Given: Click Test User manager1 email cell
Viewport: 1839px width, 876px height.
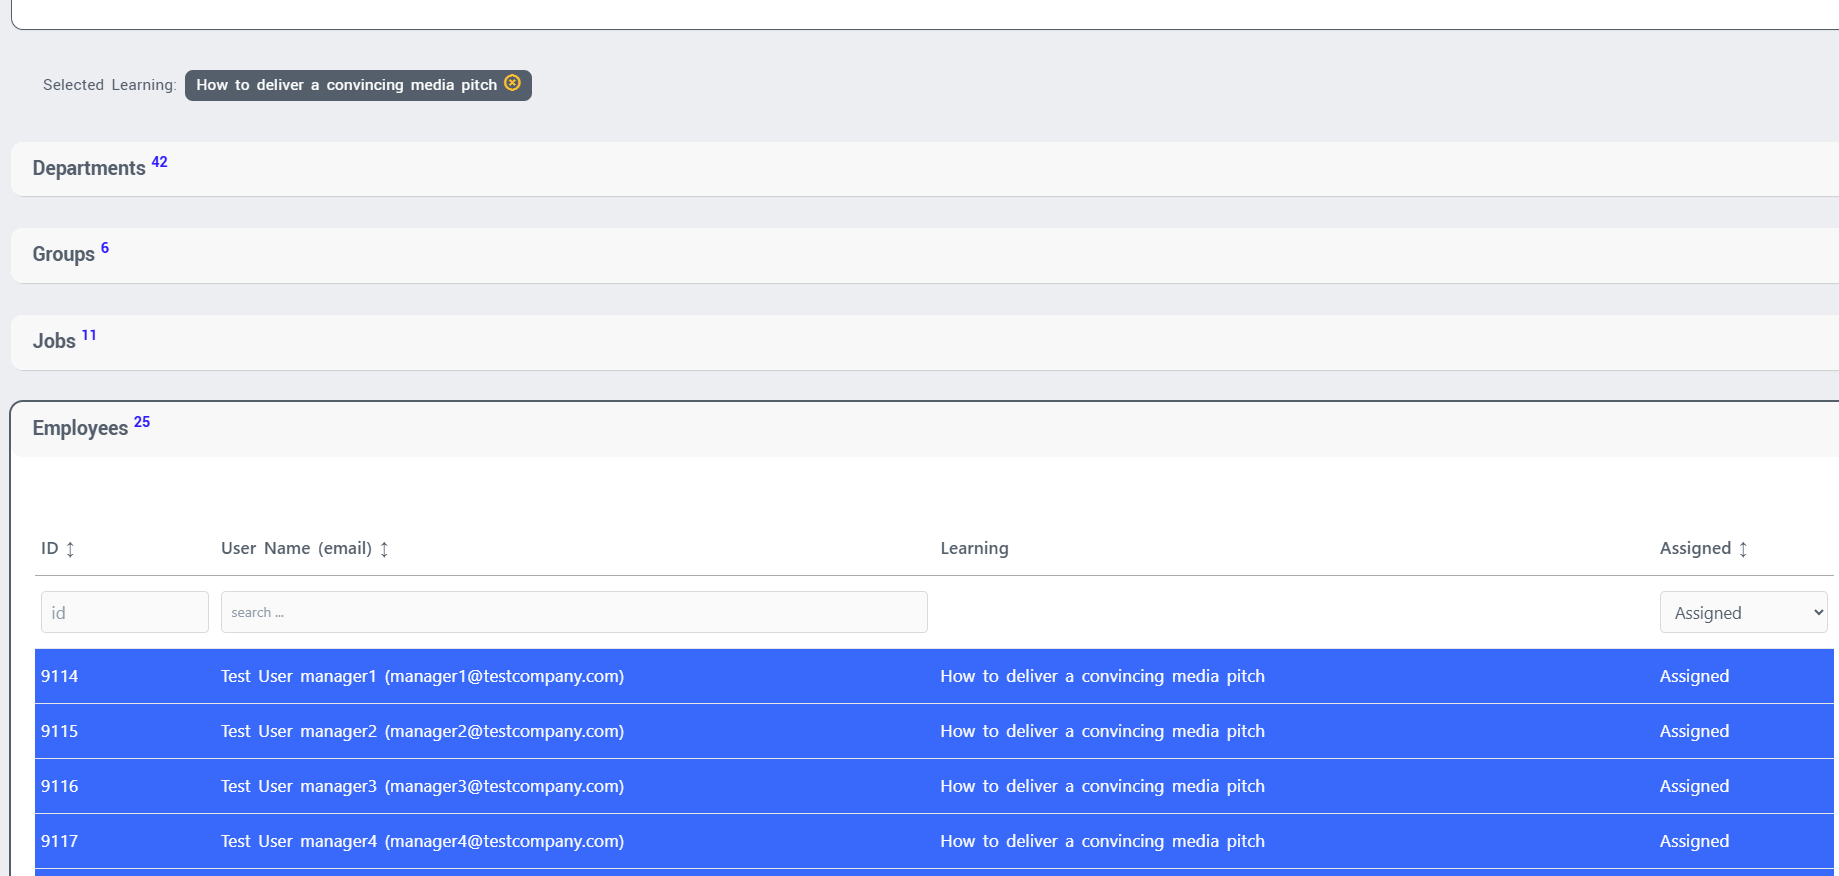Looking at the screenshot, I should pyautogui.click(x=422, y=676).
